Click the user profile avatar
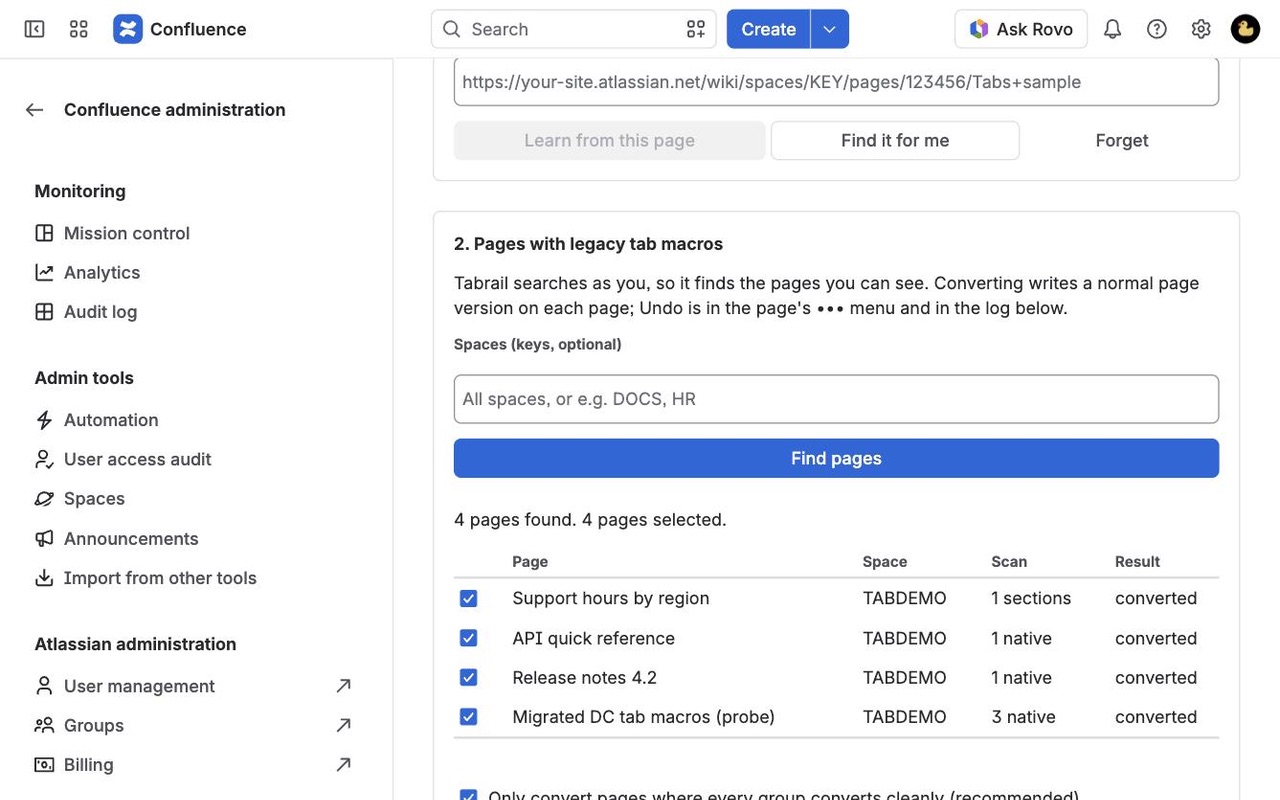The height and width of the screenshot is (800, 1280). coord(1245,29)
